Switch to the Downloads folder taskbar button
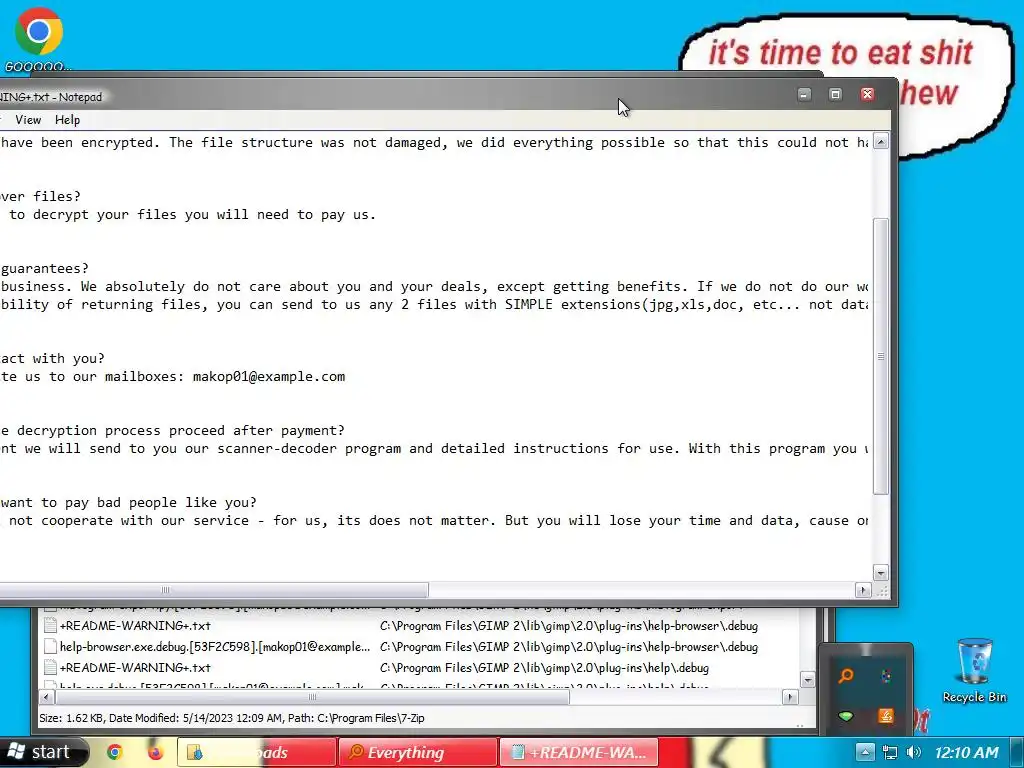The height and width of the screenshot is (768, 1024). click(x=257, y=752)
